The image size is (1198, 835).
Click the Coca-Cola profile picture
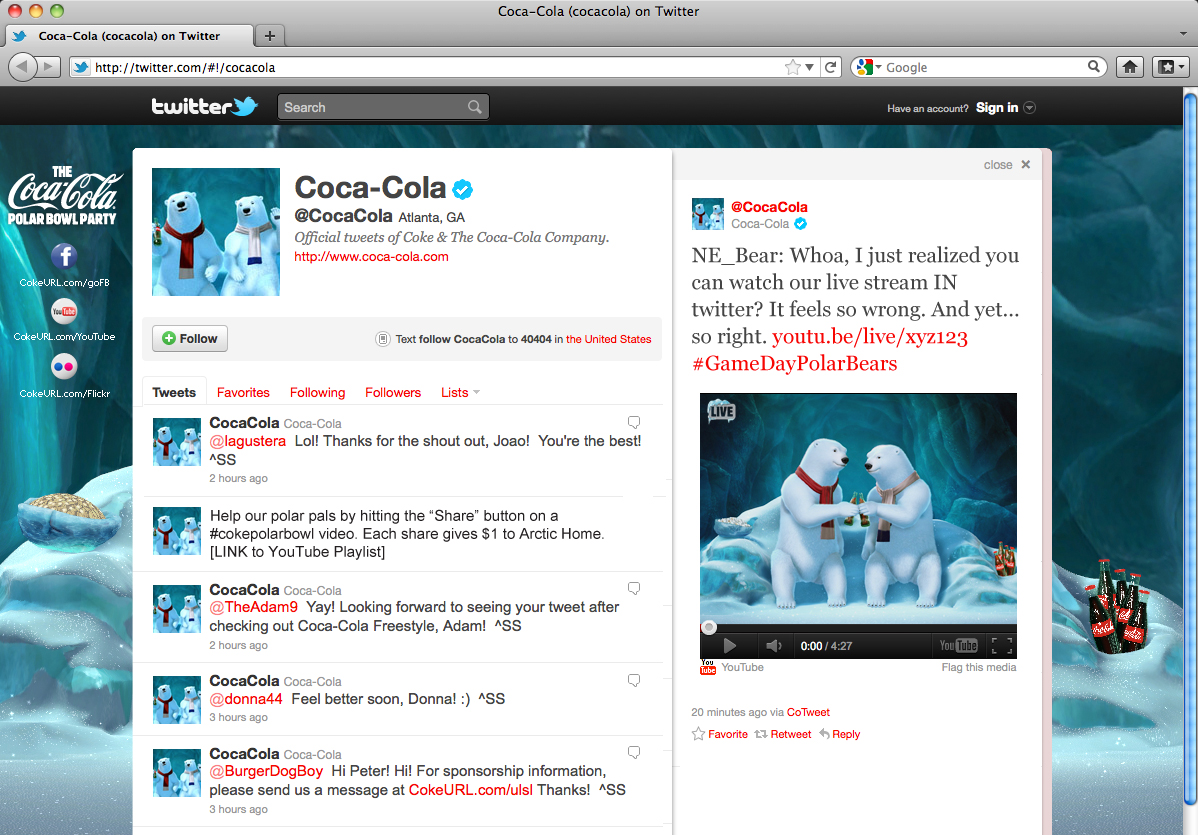point(216,232)
